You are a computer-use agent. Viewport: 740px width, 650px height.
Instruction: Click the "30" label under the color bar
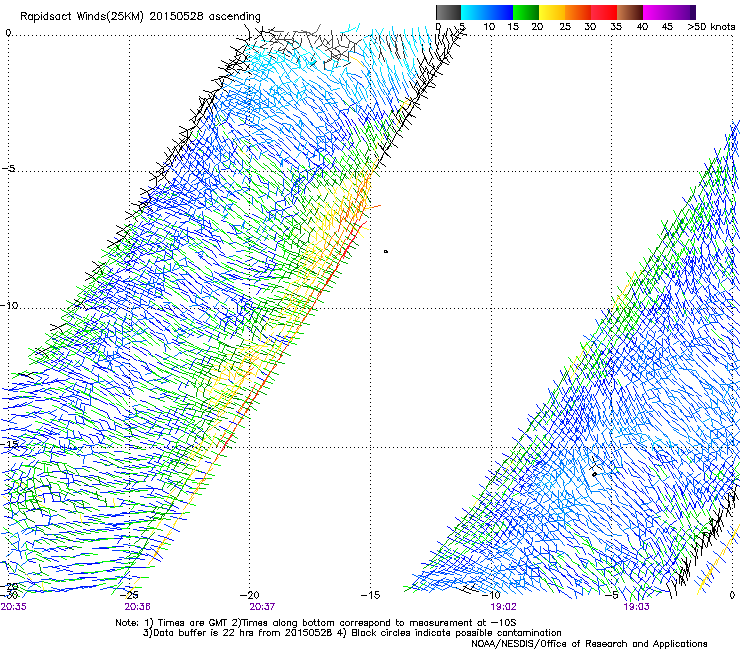[590, 27]
